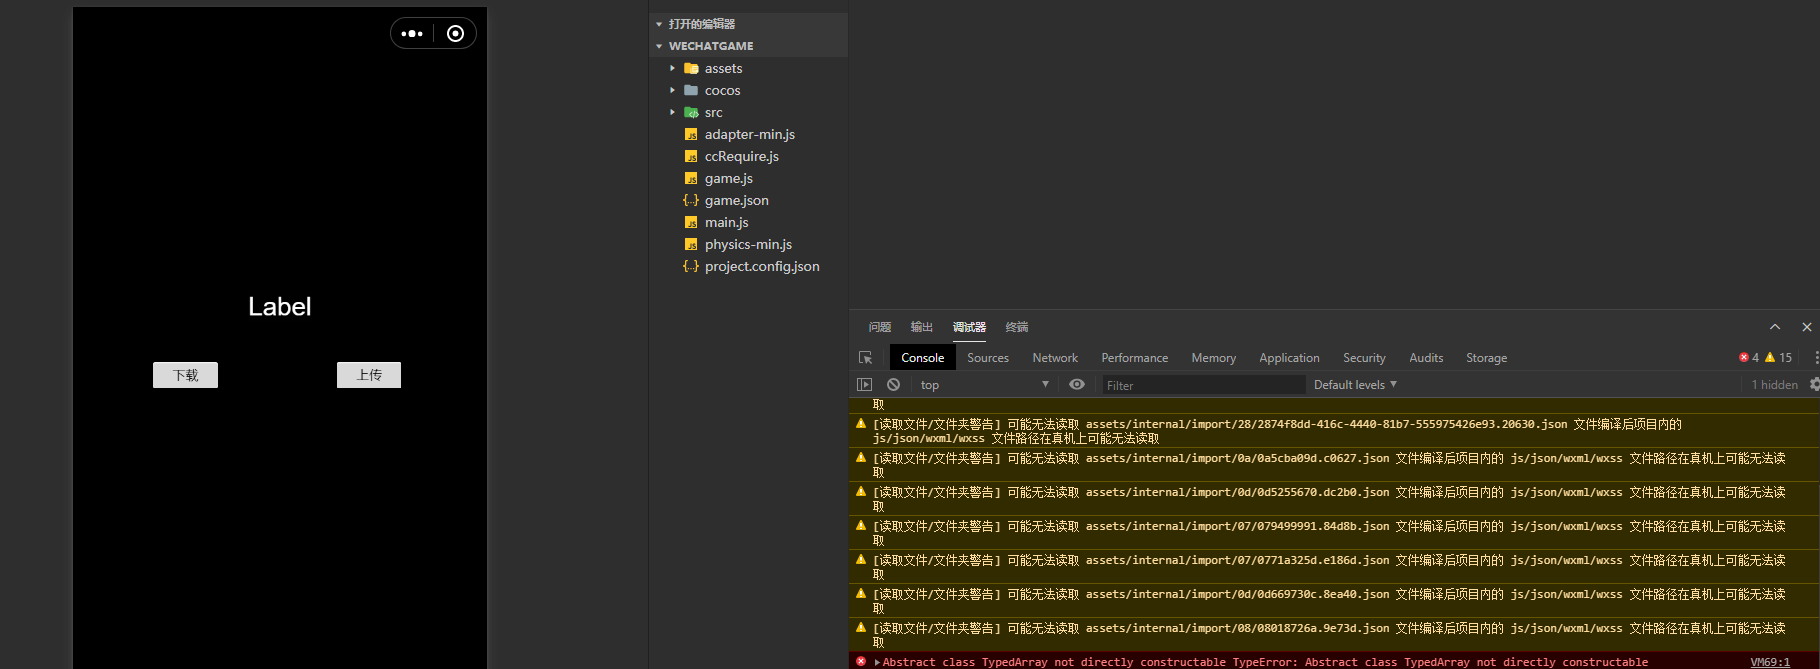This screenshot has width=1820, height=669.
Task: Switch to the 问题 panel tab
Action: click(x=880, y=327)
